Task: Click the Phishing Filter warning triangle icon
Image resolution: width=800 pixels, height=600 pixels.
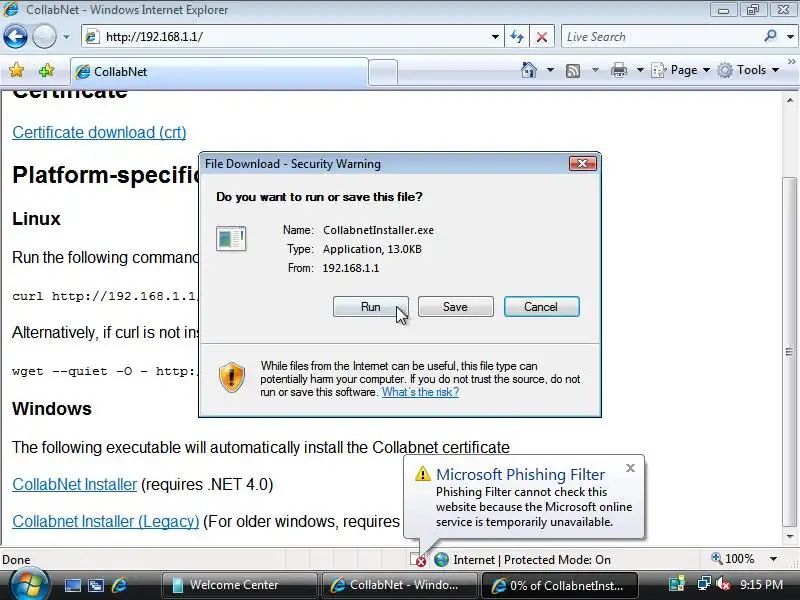Action: 422,474
